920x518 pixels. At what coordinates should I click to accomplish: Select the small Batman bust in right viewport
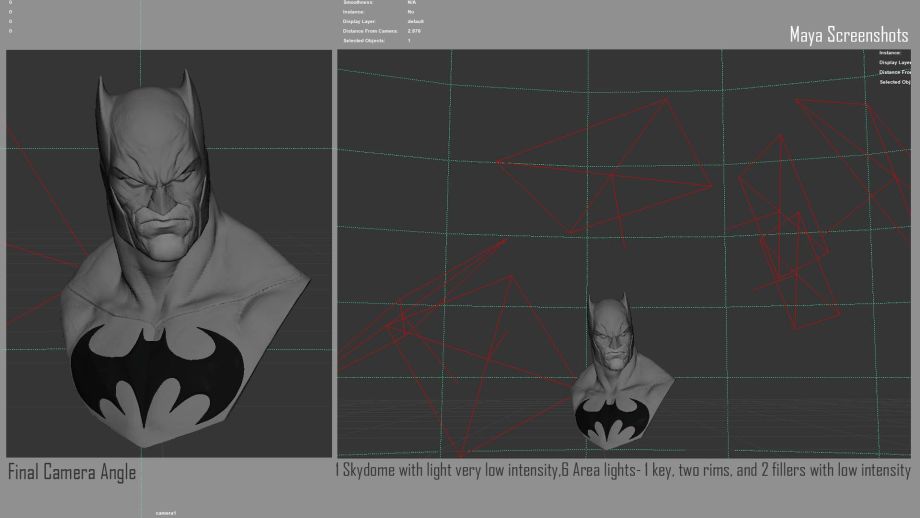[623, 371]
